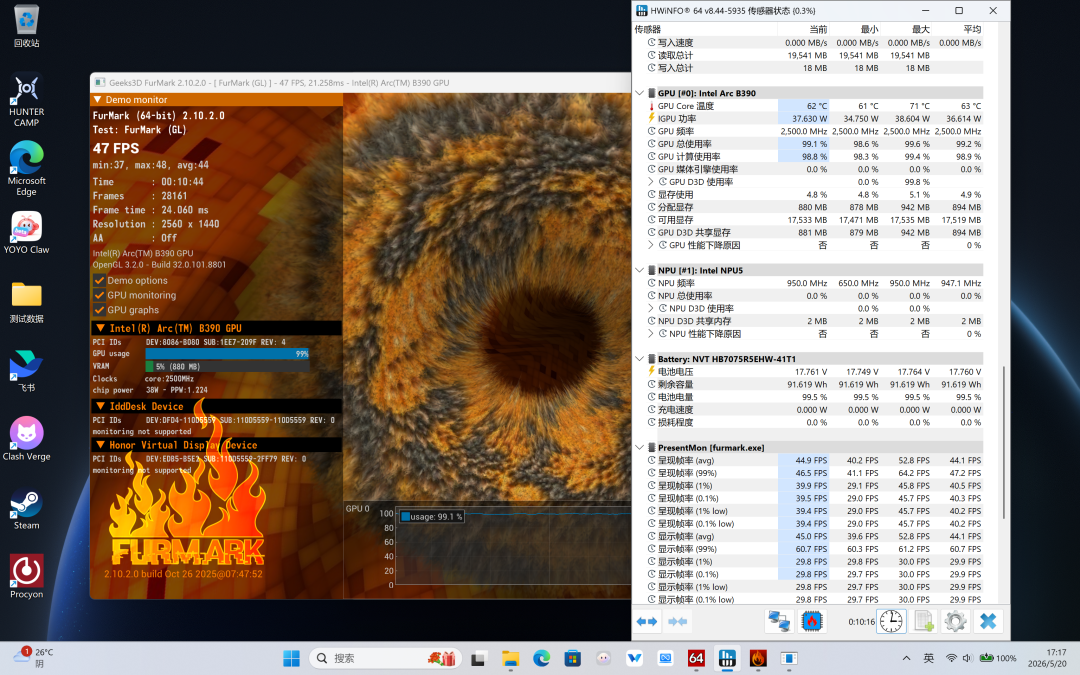Click the HWiNFO clock reset-timer icon
The width and height of the screenshot is (1080, 675).
[x=891, y=621]
